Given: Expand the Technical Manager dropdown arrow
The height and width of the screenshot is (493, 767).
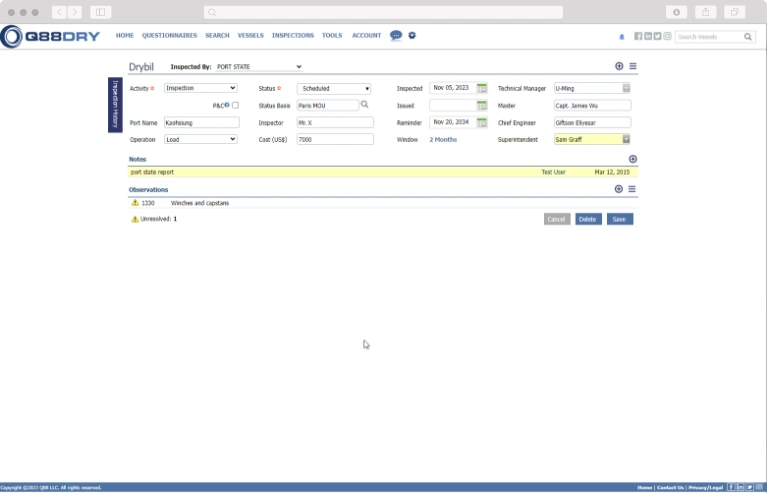Looking at the screenshot, I should (626, 88).
